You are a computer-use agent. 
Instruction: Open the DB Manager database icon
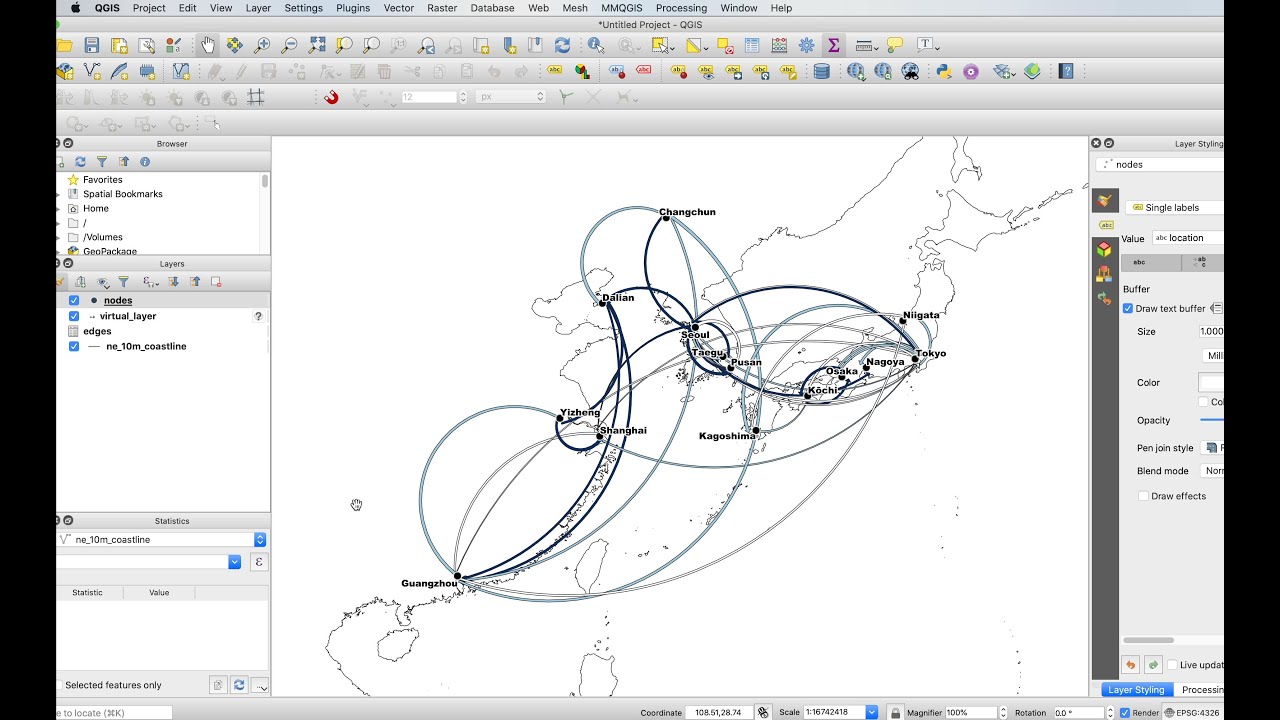pos(821,71)
